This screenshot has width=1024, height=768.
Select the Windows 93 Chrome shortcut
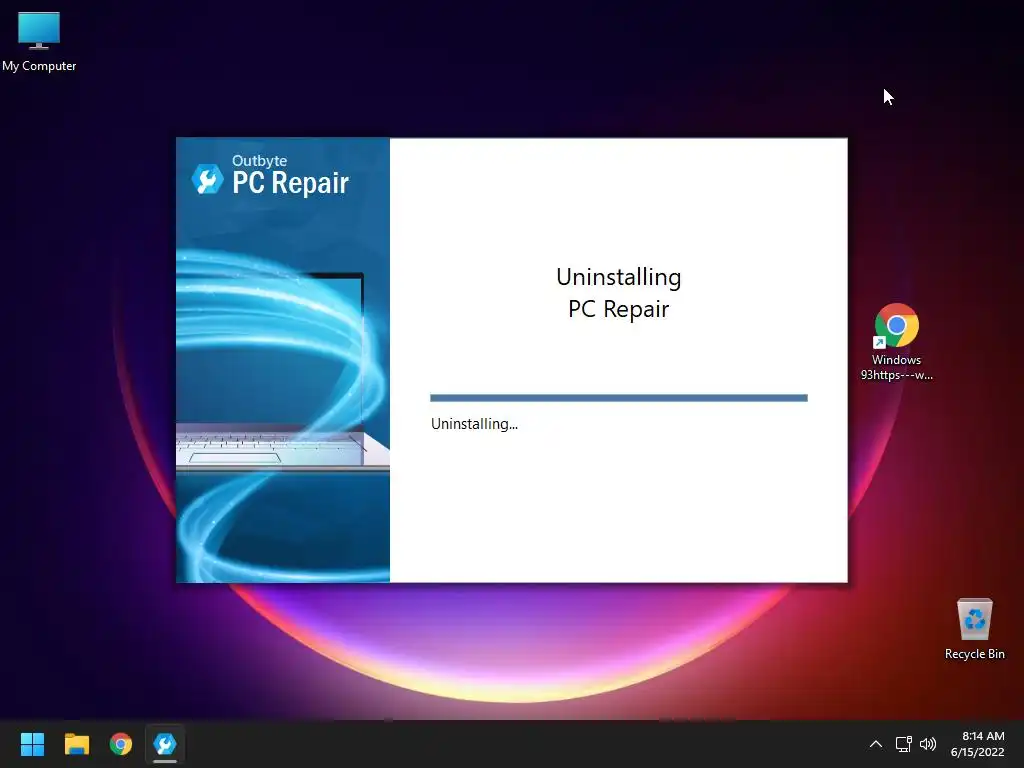[x=897, y=342]
